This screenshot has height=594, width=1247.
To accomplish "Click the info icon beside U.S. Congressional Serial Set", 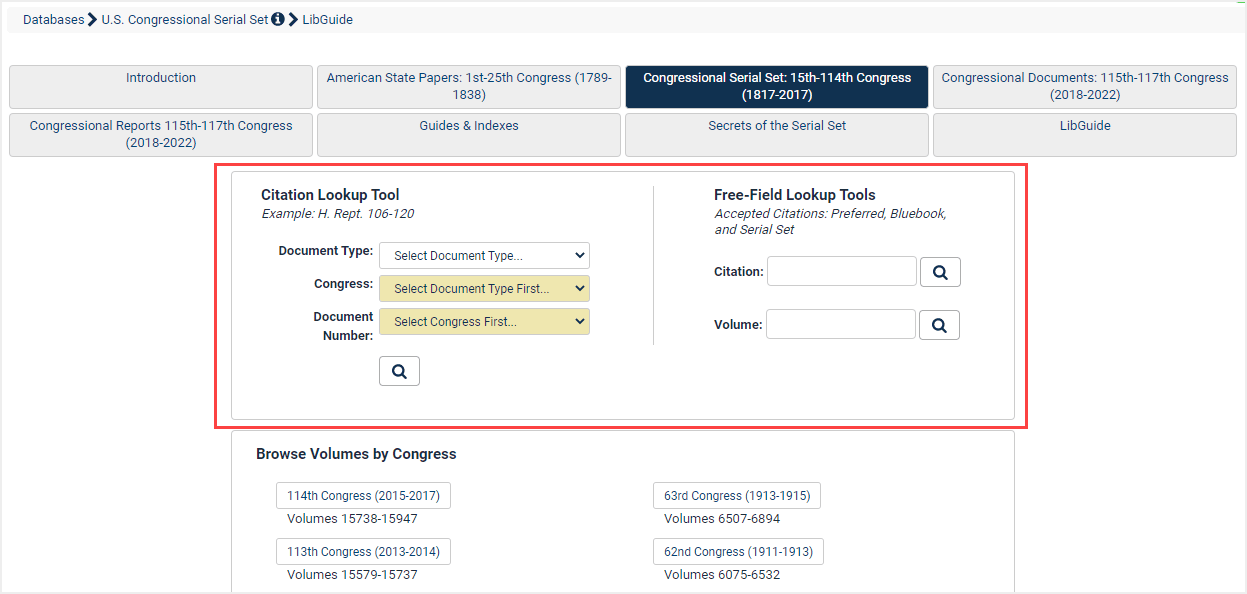I will point(277,18).
